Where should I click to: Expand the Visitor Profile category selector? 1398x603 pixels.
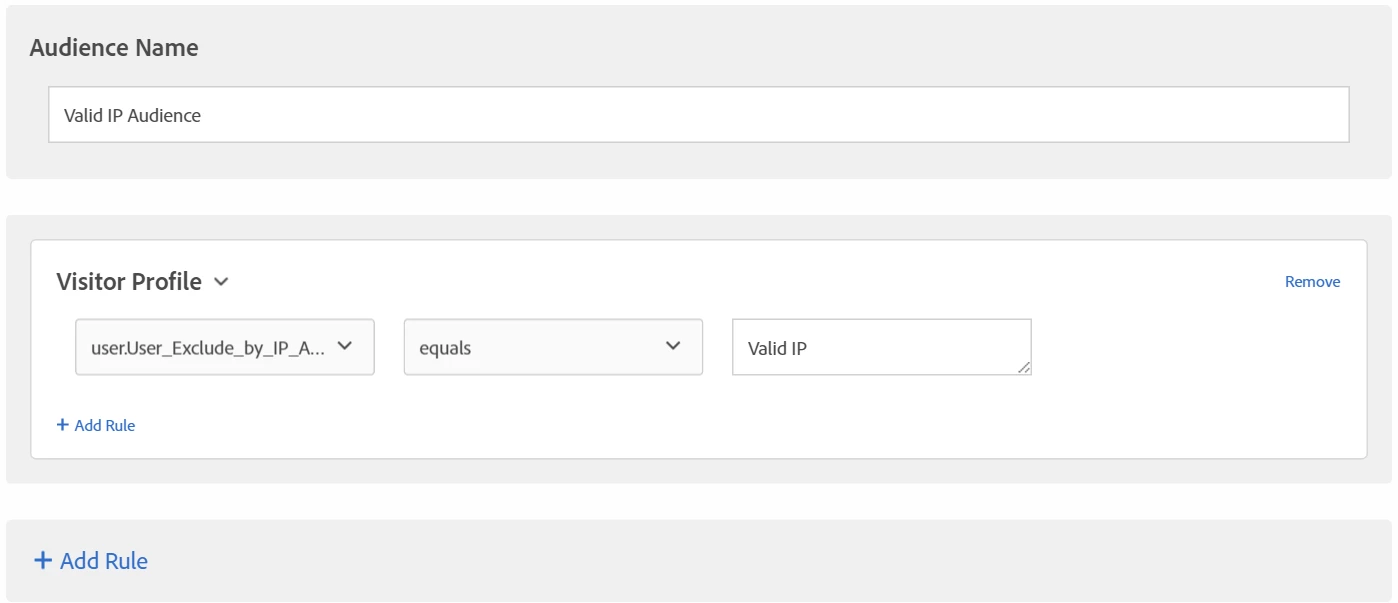click(x=143, y=282)
